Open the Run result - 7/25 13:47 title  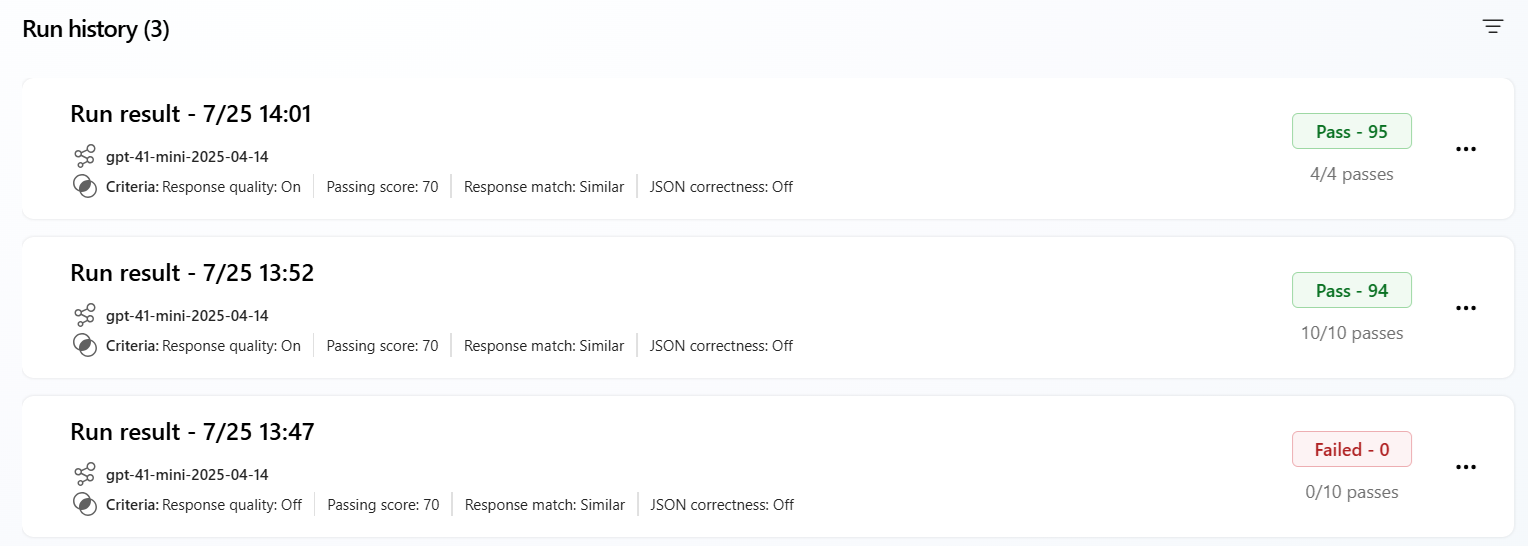click(x=192, y=432)
